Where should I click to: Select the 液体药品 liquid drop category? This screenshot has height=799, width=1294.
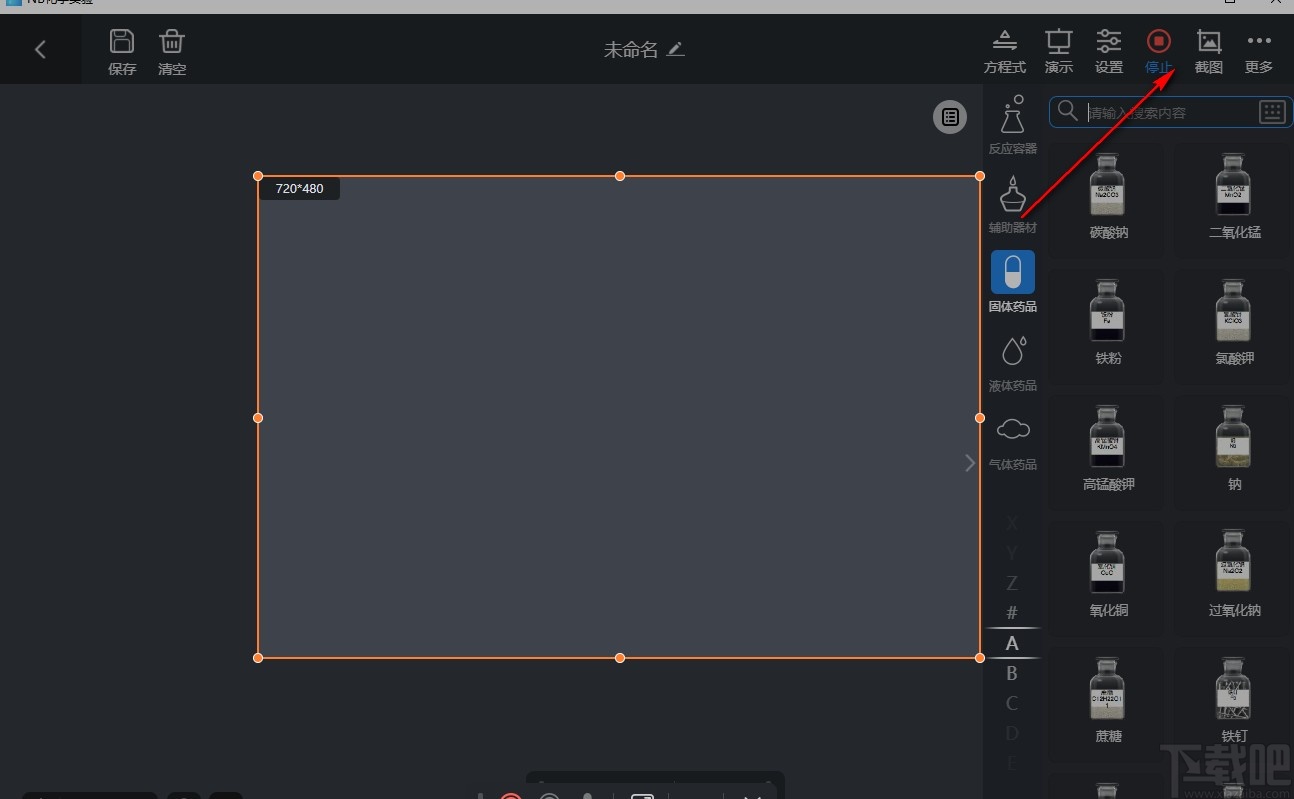[x=1013, y=363]
